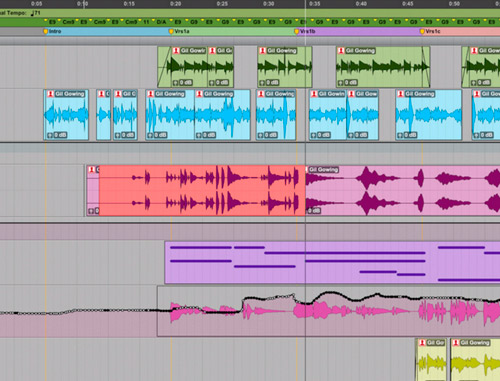The width and height of the screenshot is (500, 381).
Task: Click red icon on blue clip starting near 0:43
Action: point(401,94)
